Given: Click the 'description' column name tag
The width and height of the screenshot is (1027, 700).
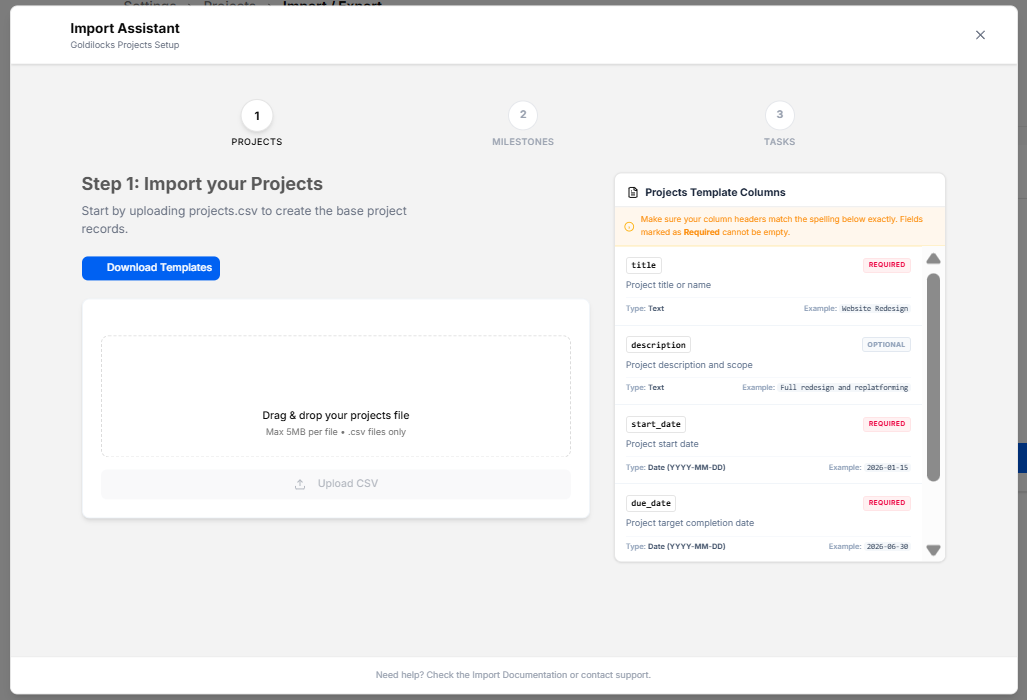Looking at the screenshot, I should [658, 345].
